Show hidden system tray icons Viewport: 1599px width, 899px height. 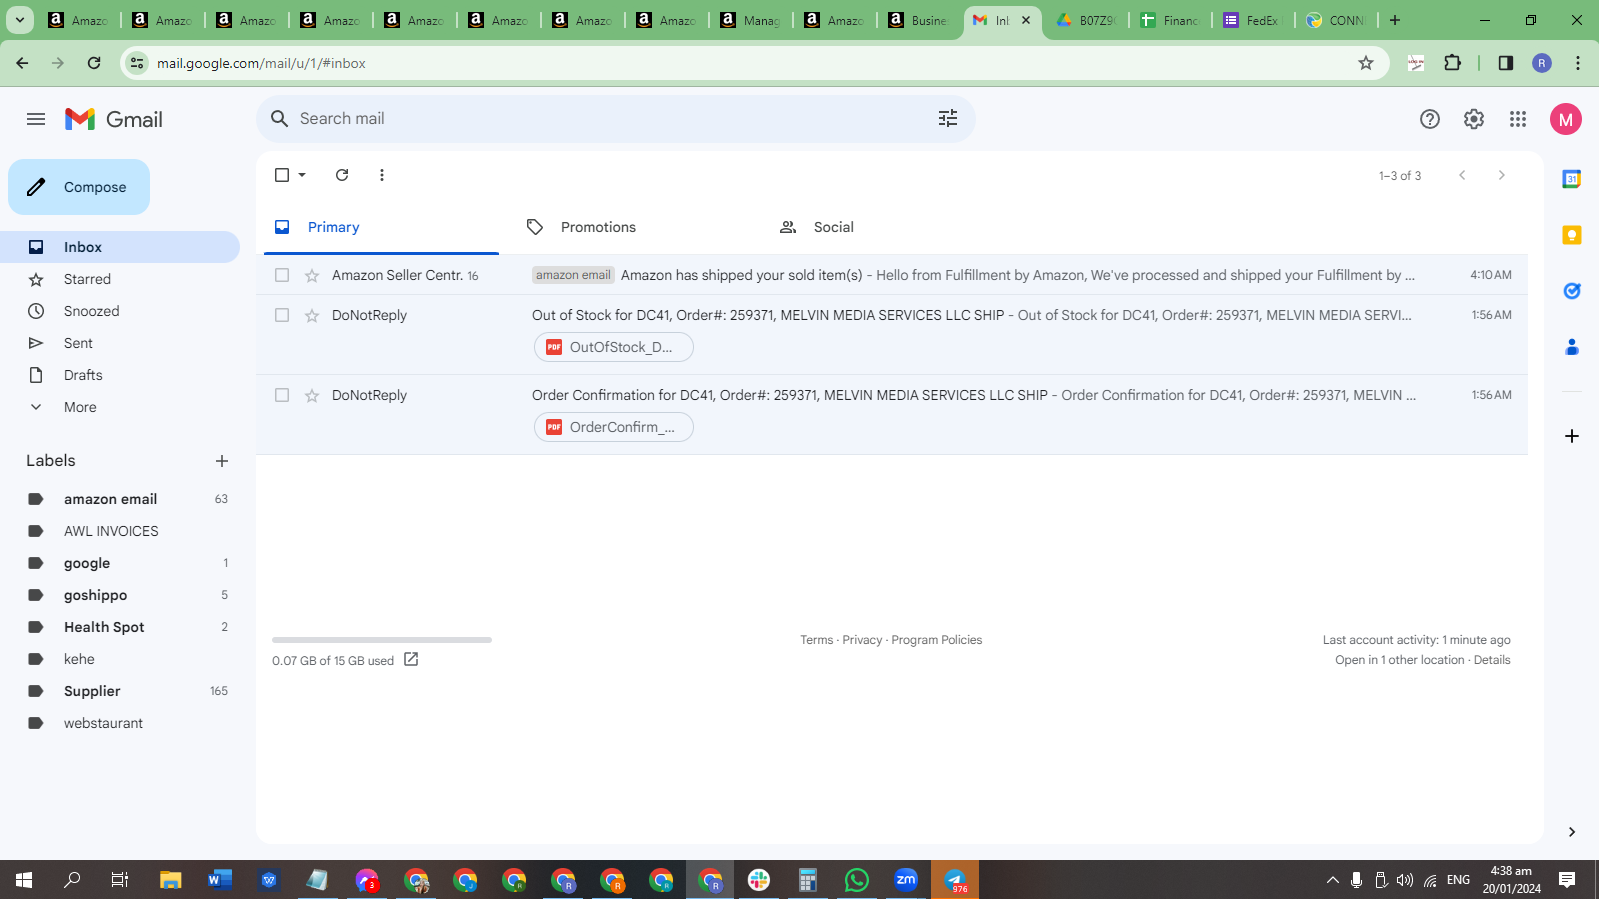tap(1332, 880)
